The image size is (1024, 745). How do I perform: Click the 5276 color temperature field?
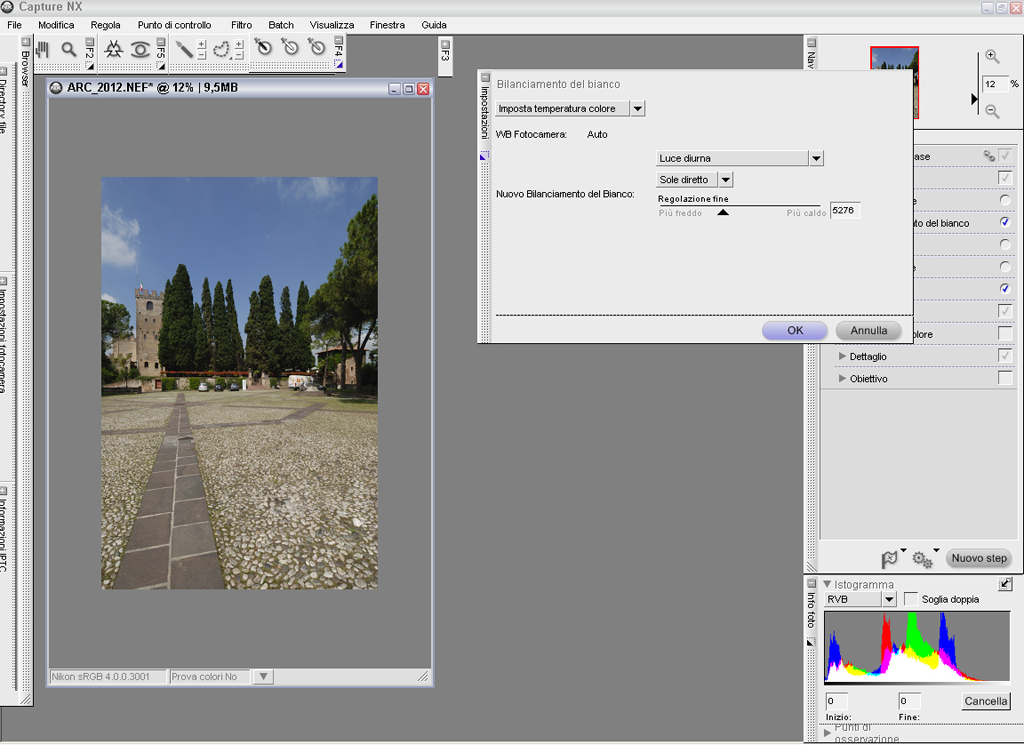[845, 210]
